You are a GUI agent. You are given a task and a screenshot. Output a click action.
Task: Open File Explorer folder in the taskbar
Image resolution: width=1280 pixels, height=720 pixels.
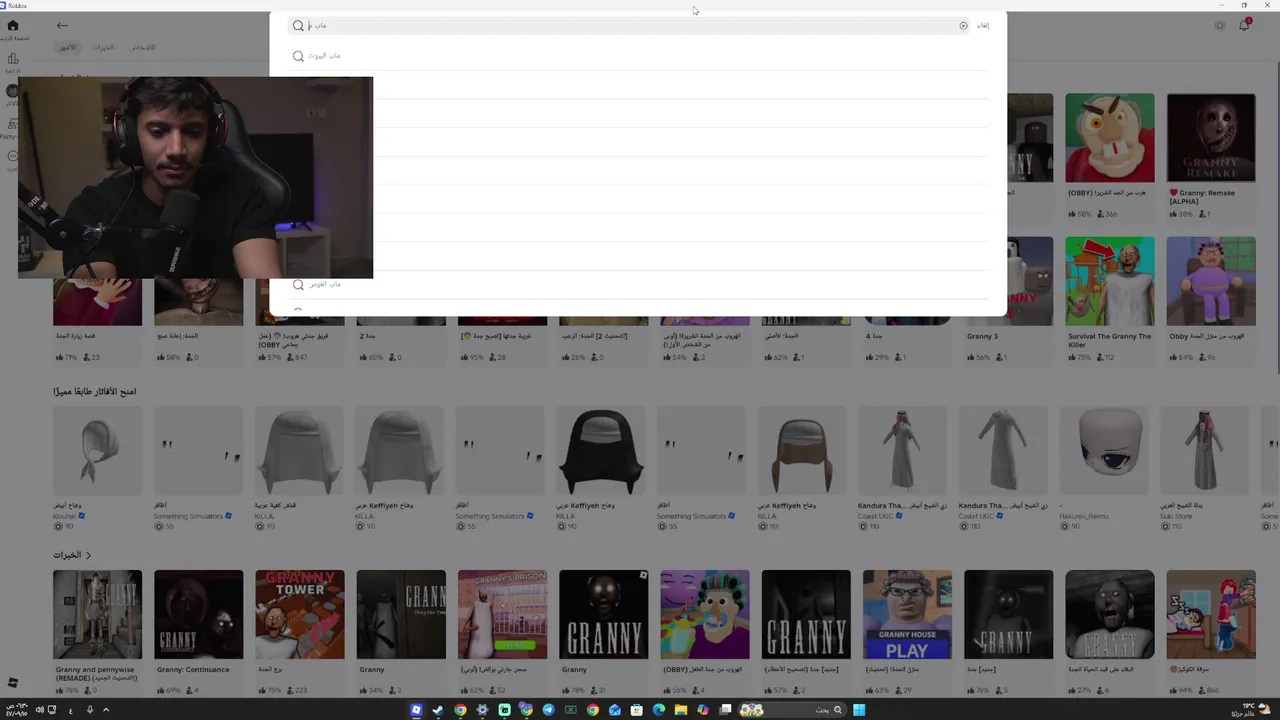coord(681,710)
